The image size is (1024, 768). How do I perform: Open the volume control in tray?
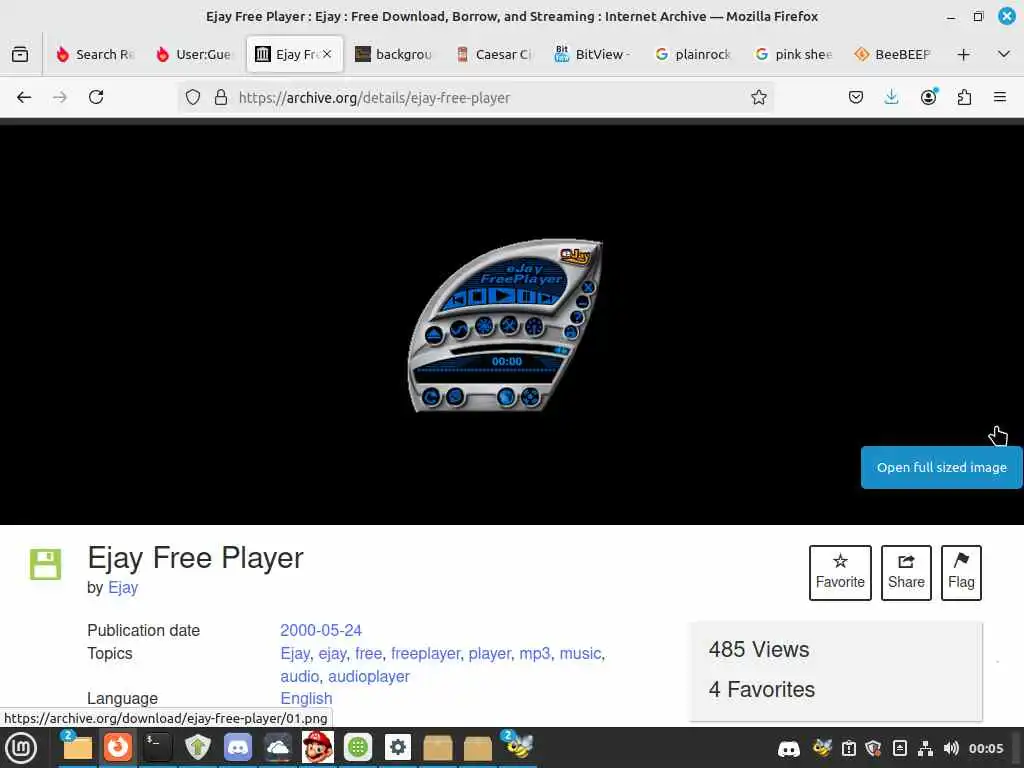951,748
